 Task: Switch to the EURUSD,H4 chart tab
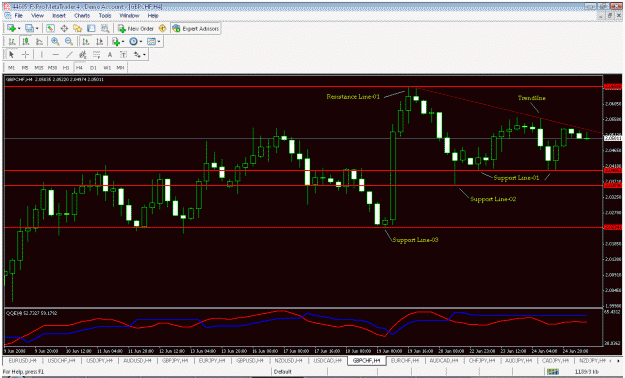23,360
